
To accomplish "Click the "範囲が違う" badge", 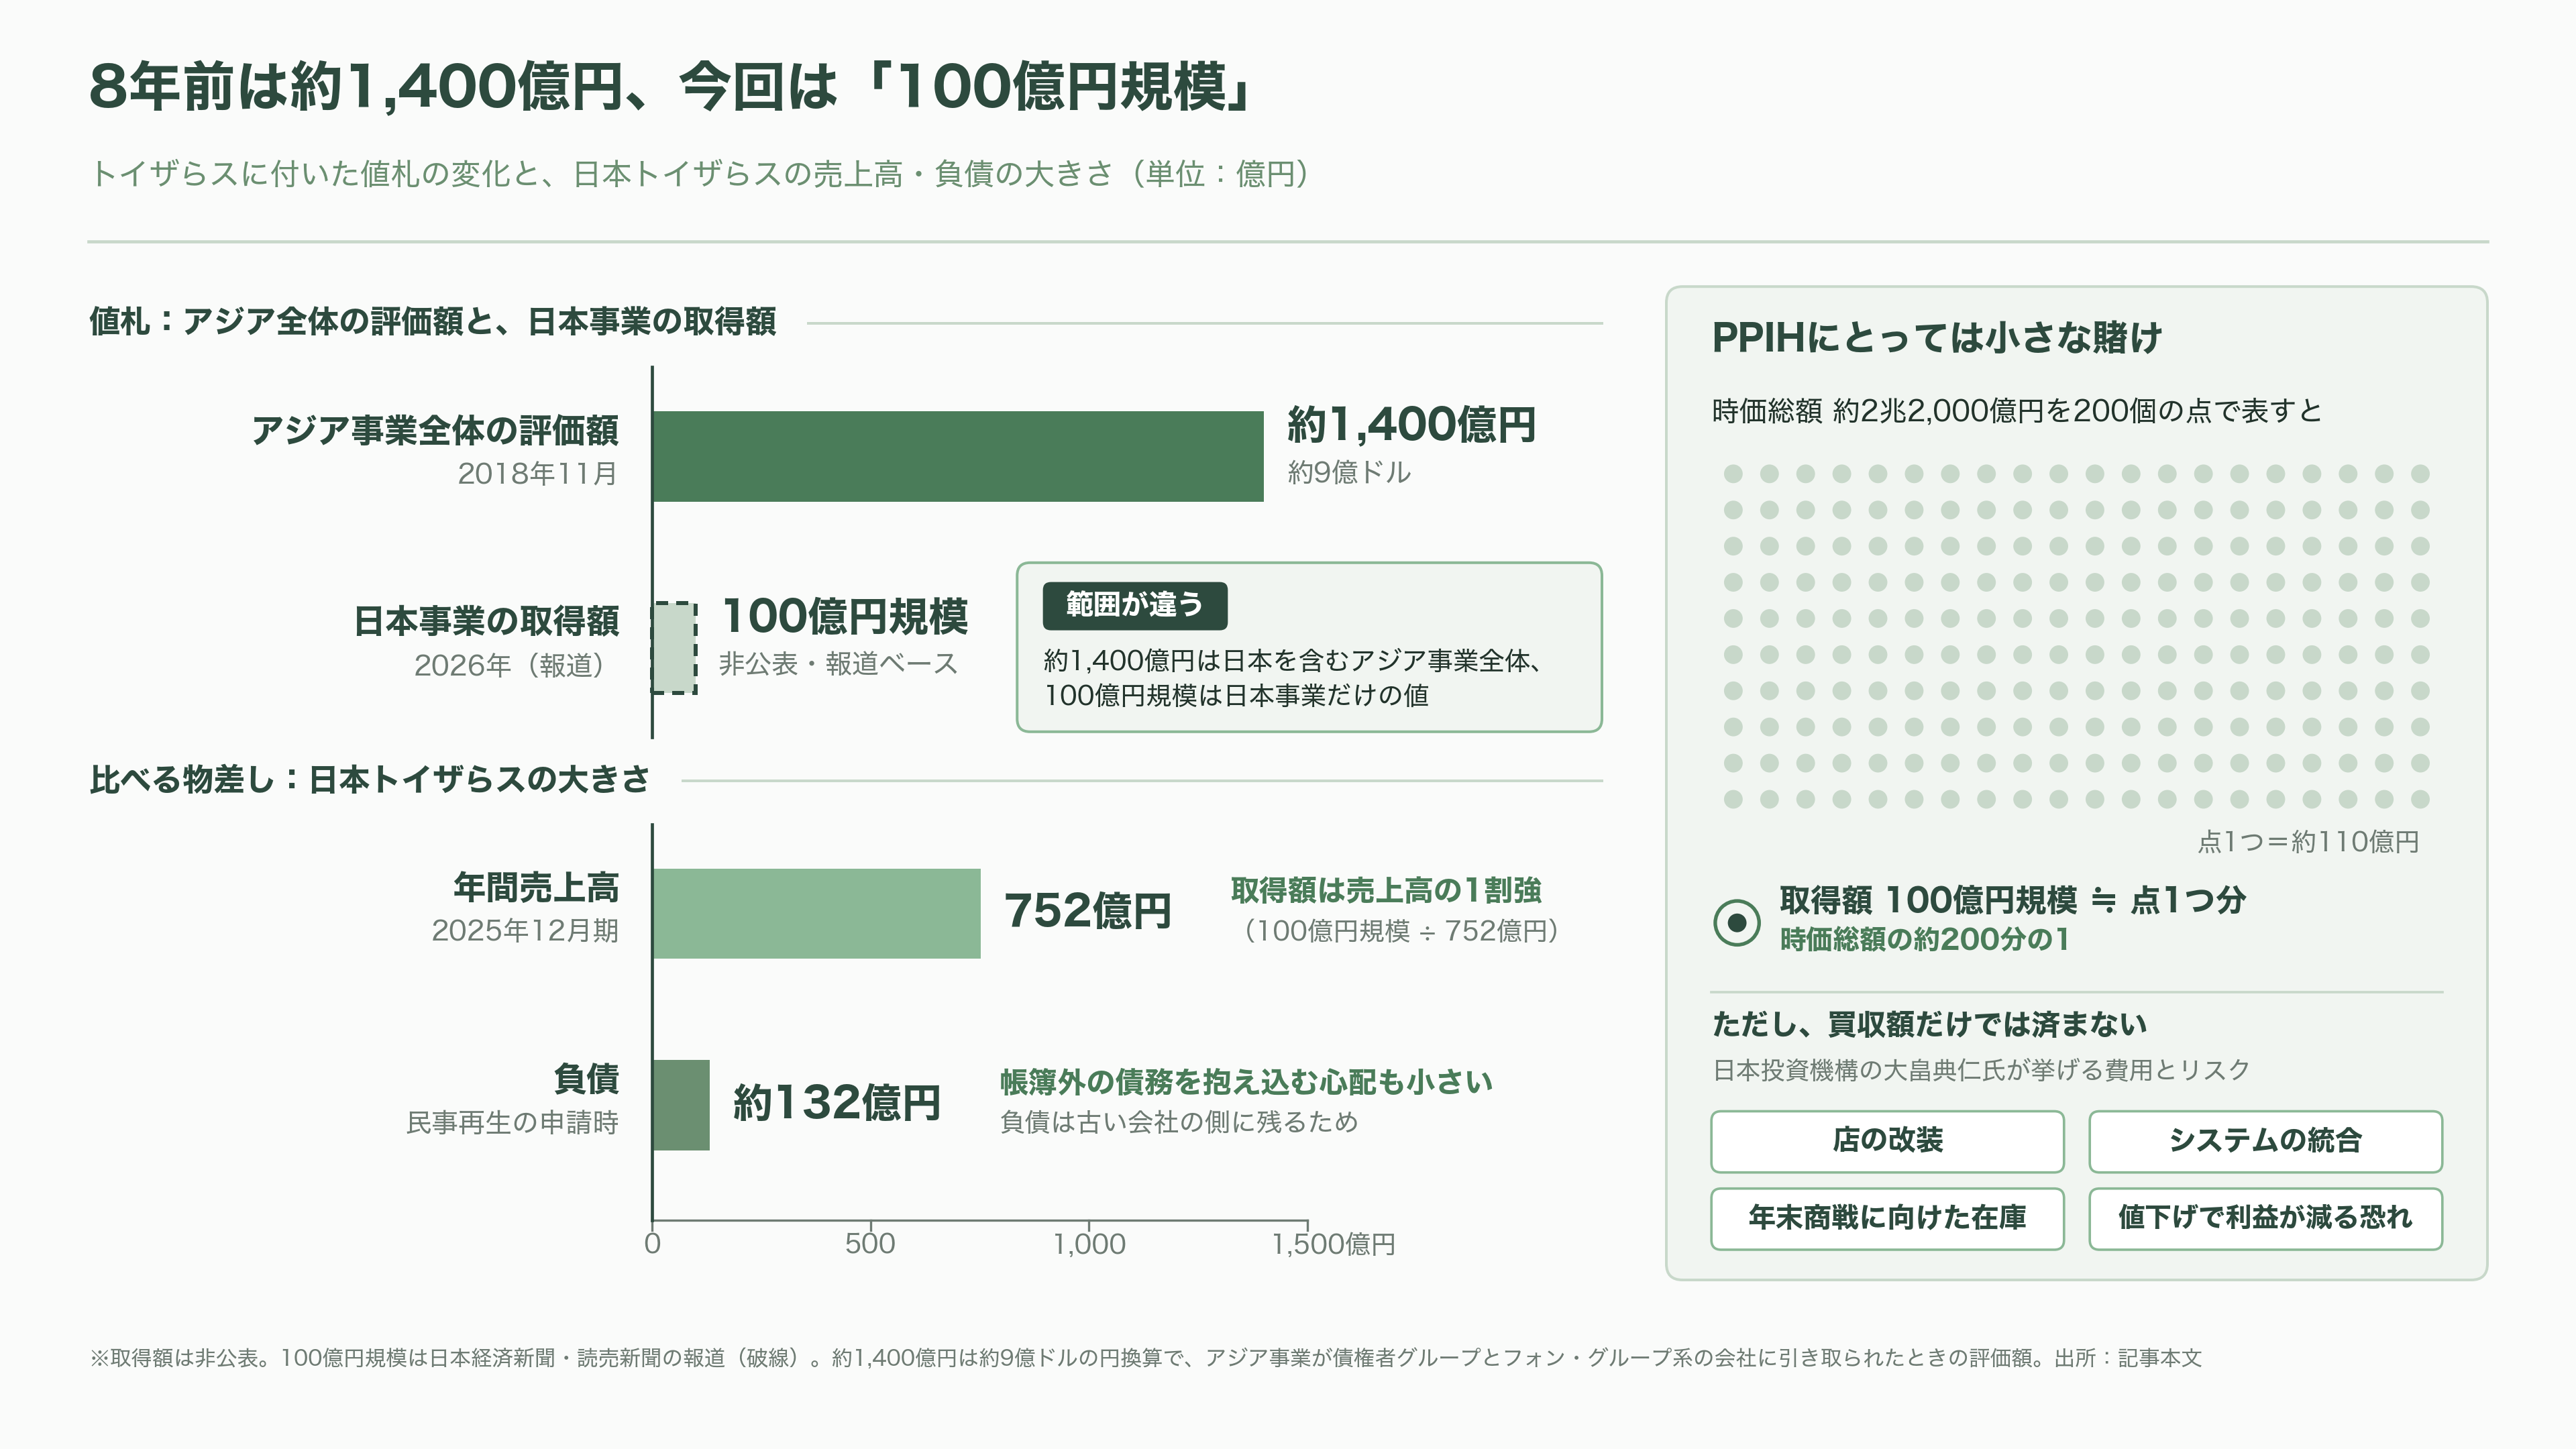I will coord(1135,605).
